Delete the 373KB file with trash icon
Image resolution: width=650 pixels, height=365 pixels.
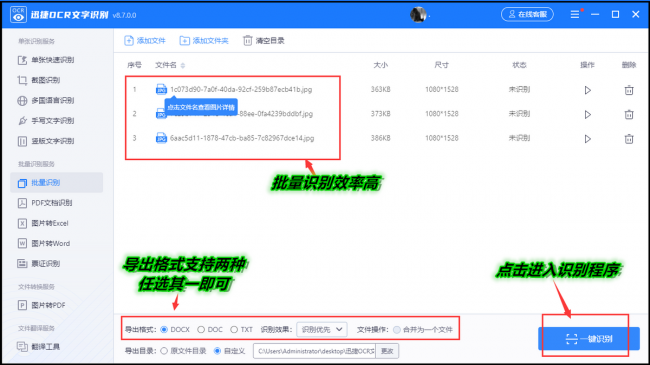[x=629, y=114]
